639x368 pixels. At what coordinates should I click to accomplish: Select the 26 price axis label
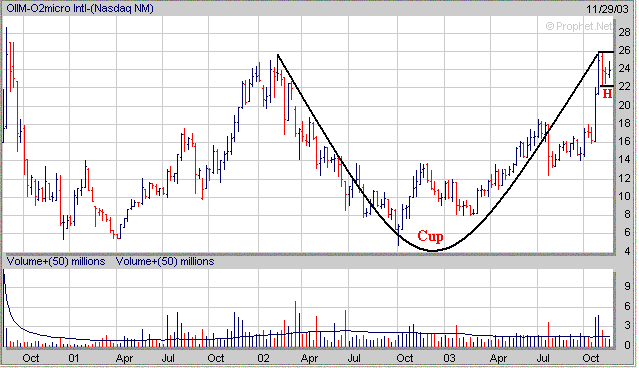pos(624,51)
